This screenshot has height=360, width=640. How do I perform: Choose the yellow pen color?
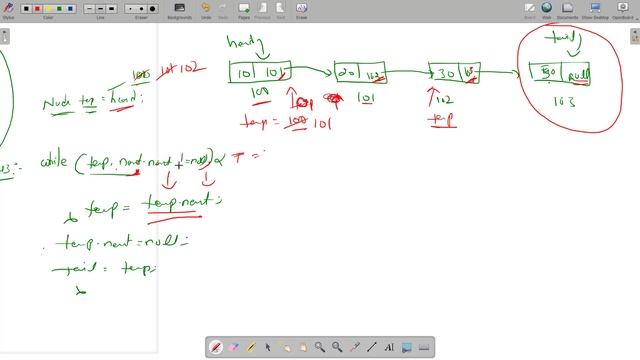click(48, 9)
